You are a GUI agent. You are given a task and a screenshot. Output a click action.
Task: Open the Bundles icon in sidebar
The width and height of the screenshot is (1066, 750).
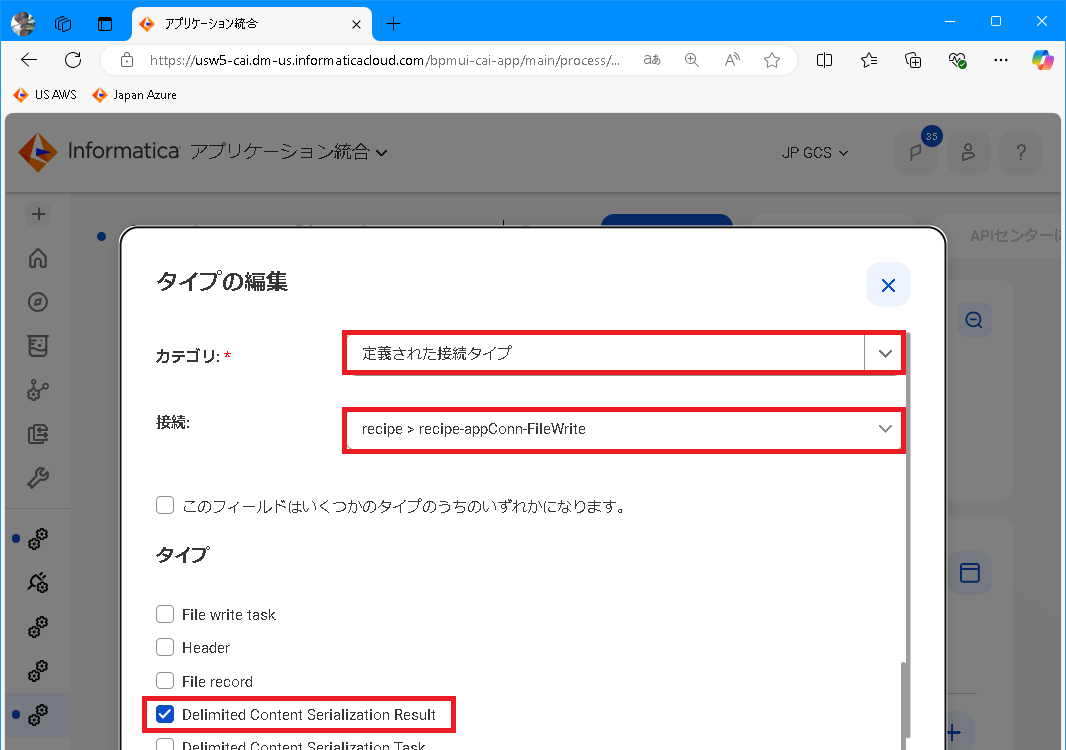coord(38,346)
